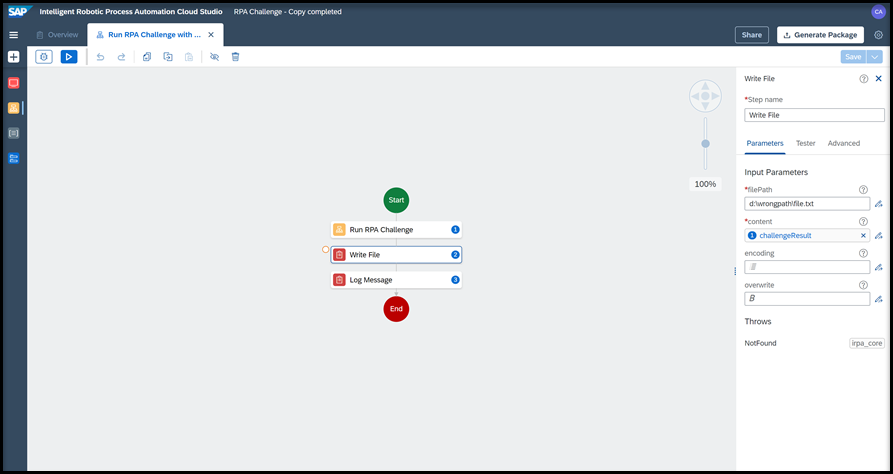Open help for the Write File panel

(864, 79)
